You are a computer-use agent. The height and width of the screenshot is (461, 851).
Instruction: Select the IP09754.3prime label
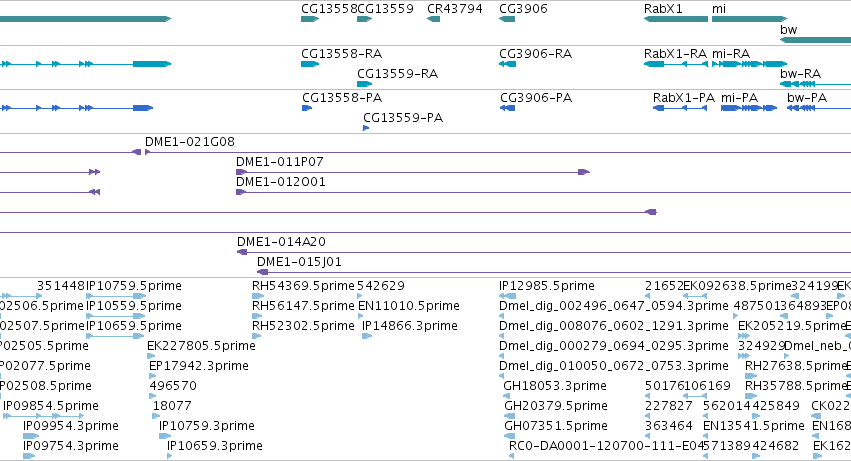(x=71, y=446)
